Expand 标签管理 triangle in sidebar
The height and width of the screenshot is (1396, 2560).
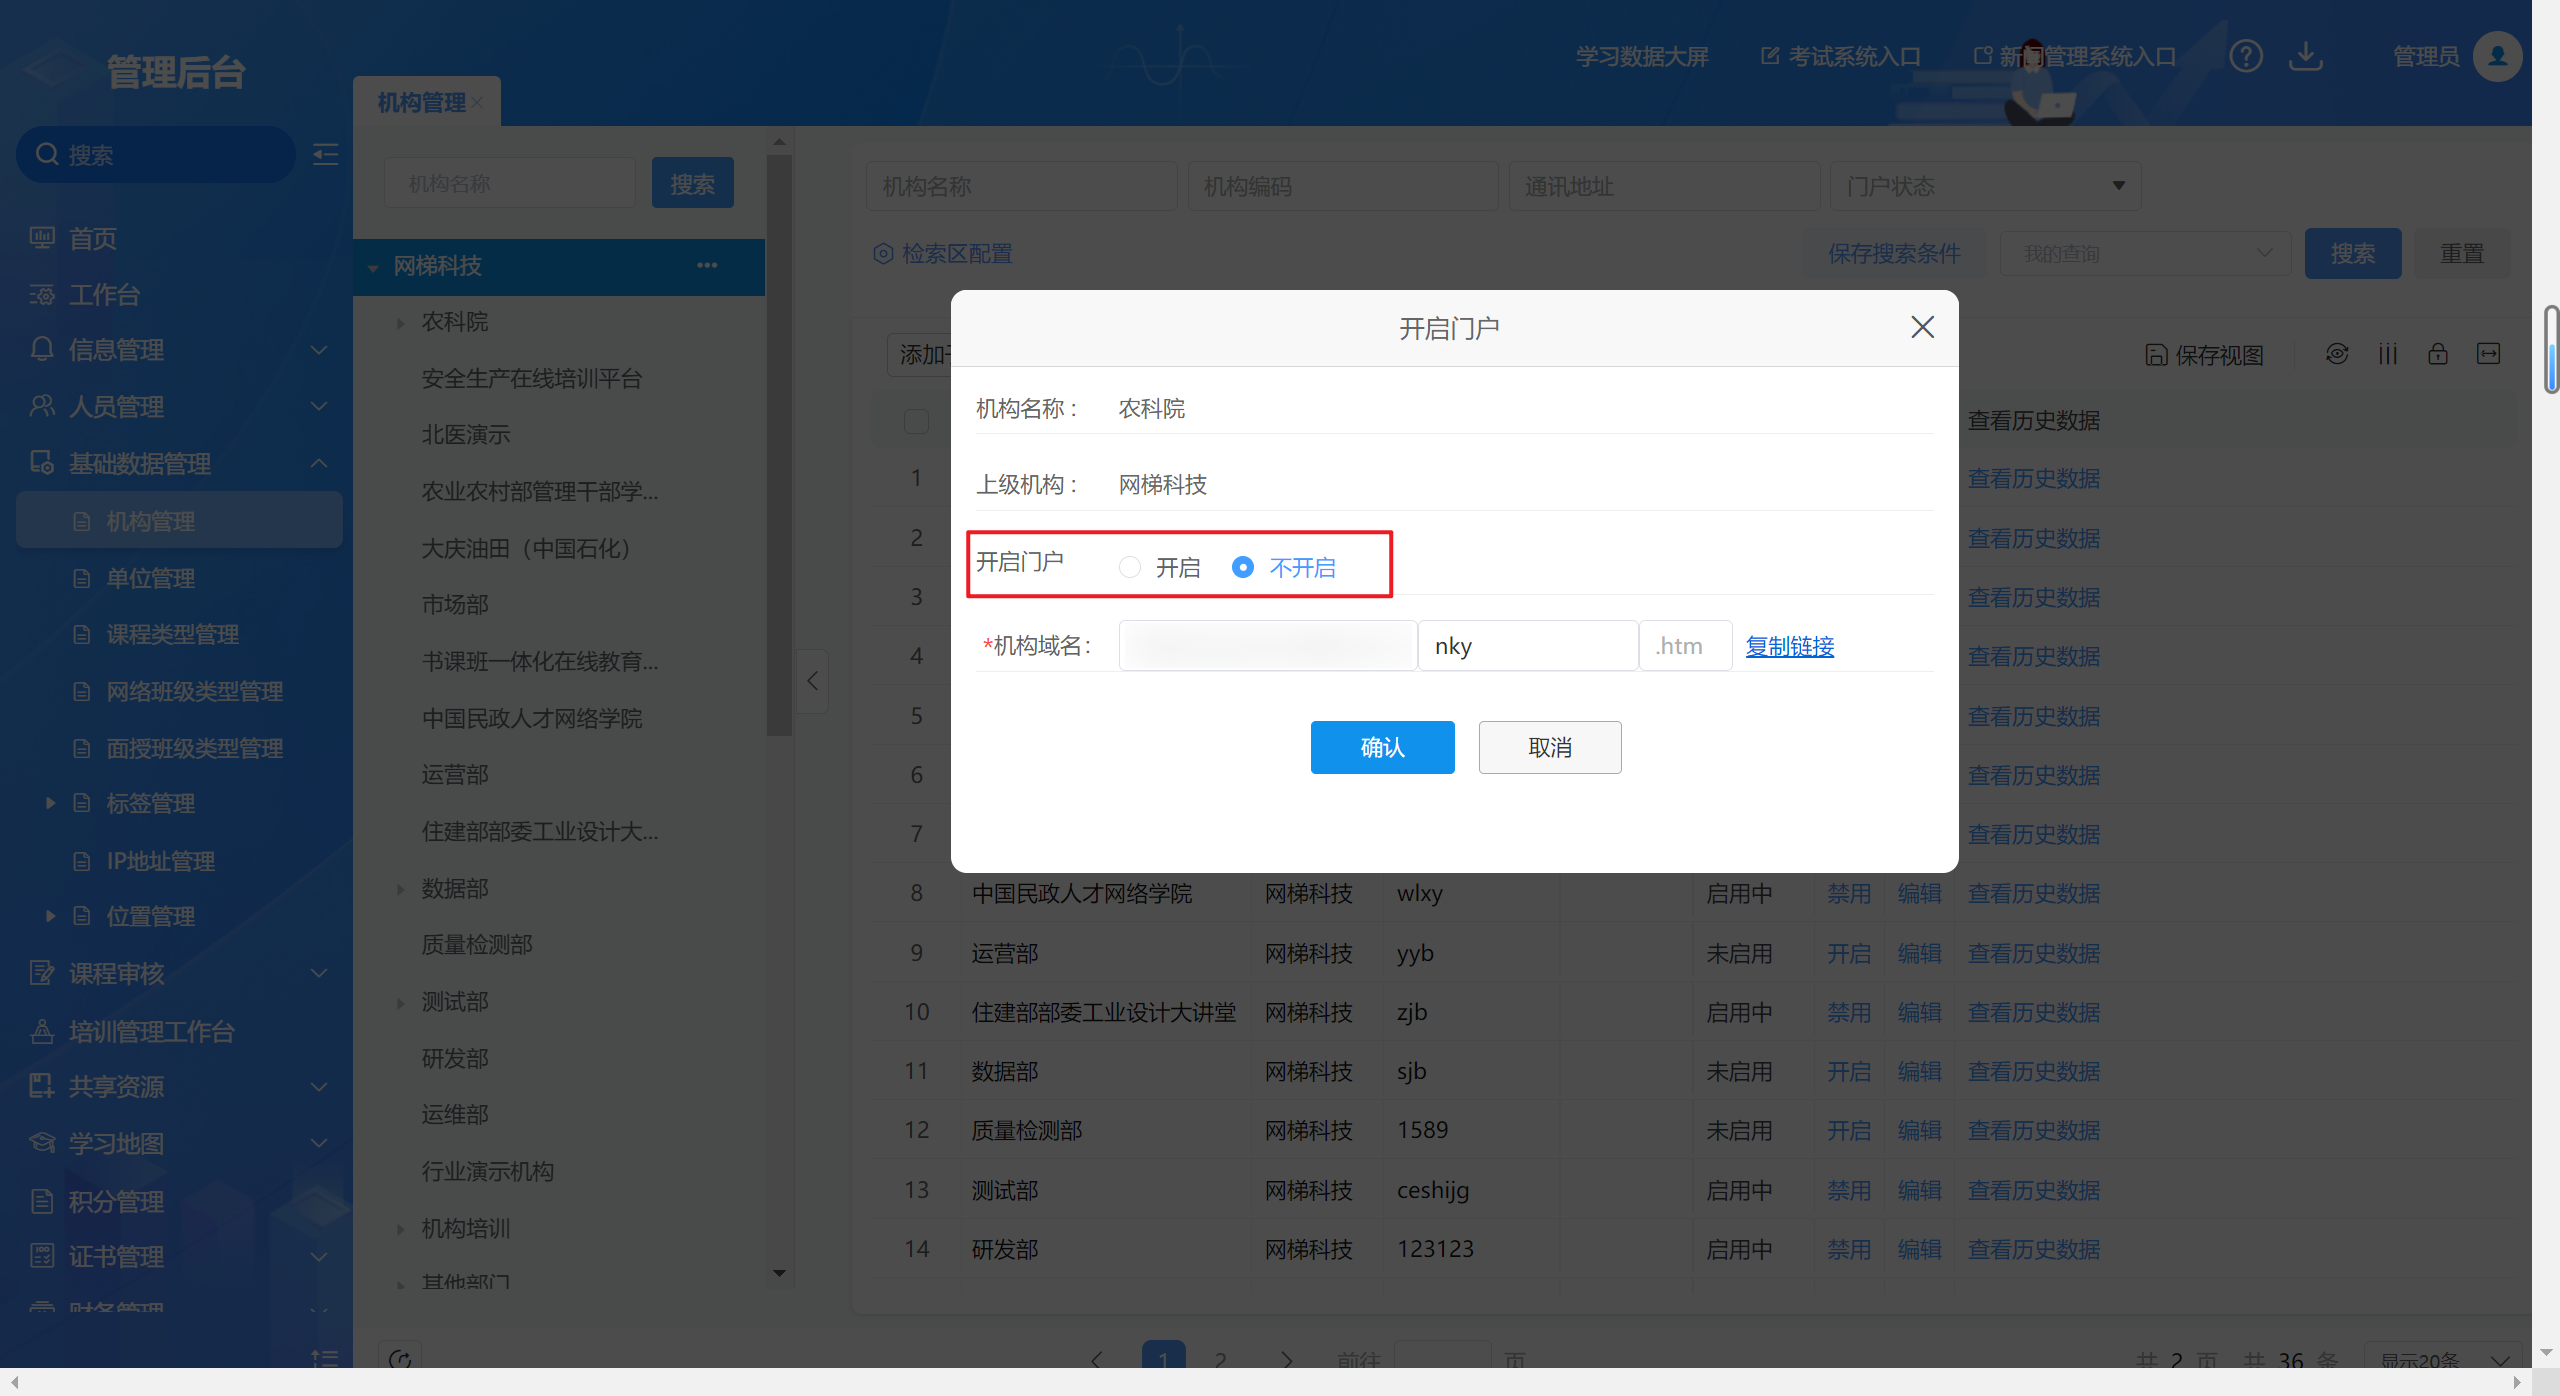pyautogui.click(x=50, y=802)
